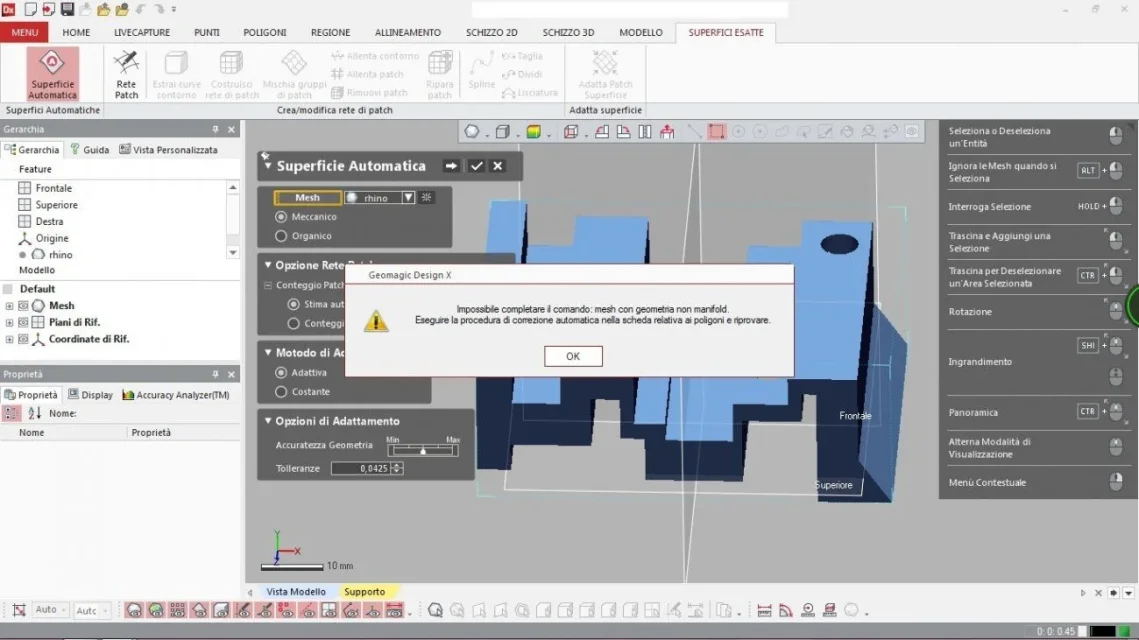The width and height of the screenshot is (1139, 640).
Task: Select the Costante radio option
Action: click(x=281, y=392)
